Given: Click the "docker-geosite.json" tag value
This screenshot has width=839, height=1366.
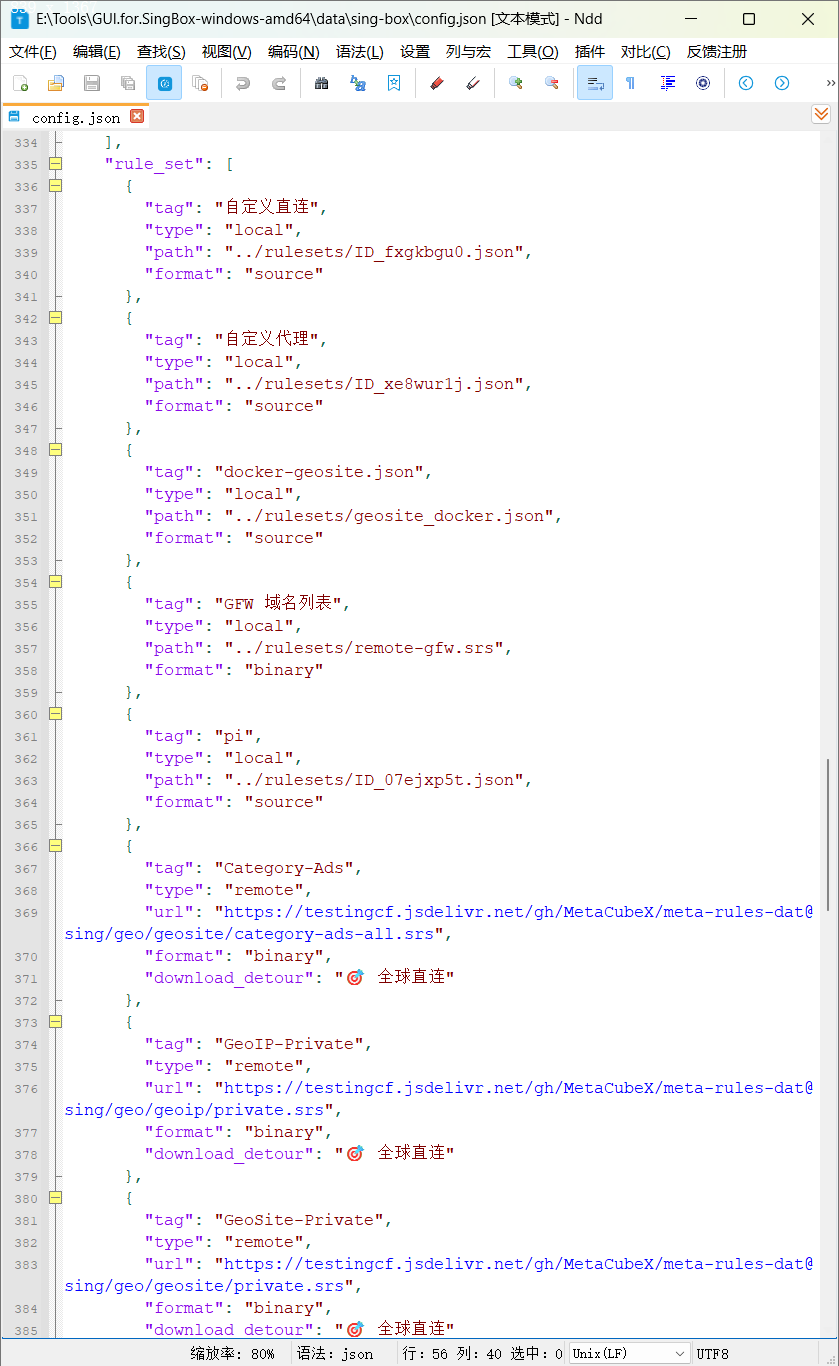Looking at the screenshot, I should point(319,472).
